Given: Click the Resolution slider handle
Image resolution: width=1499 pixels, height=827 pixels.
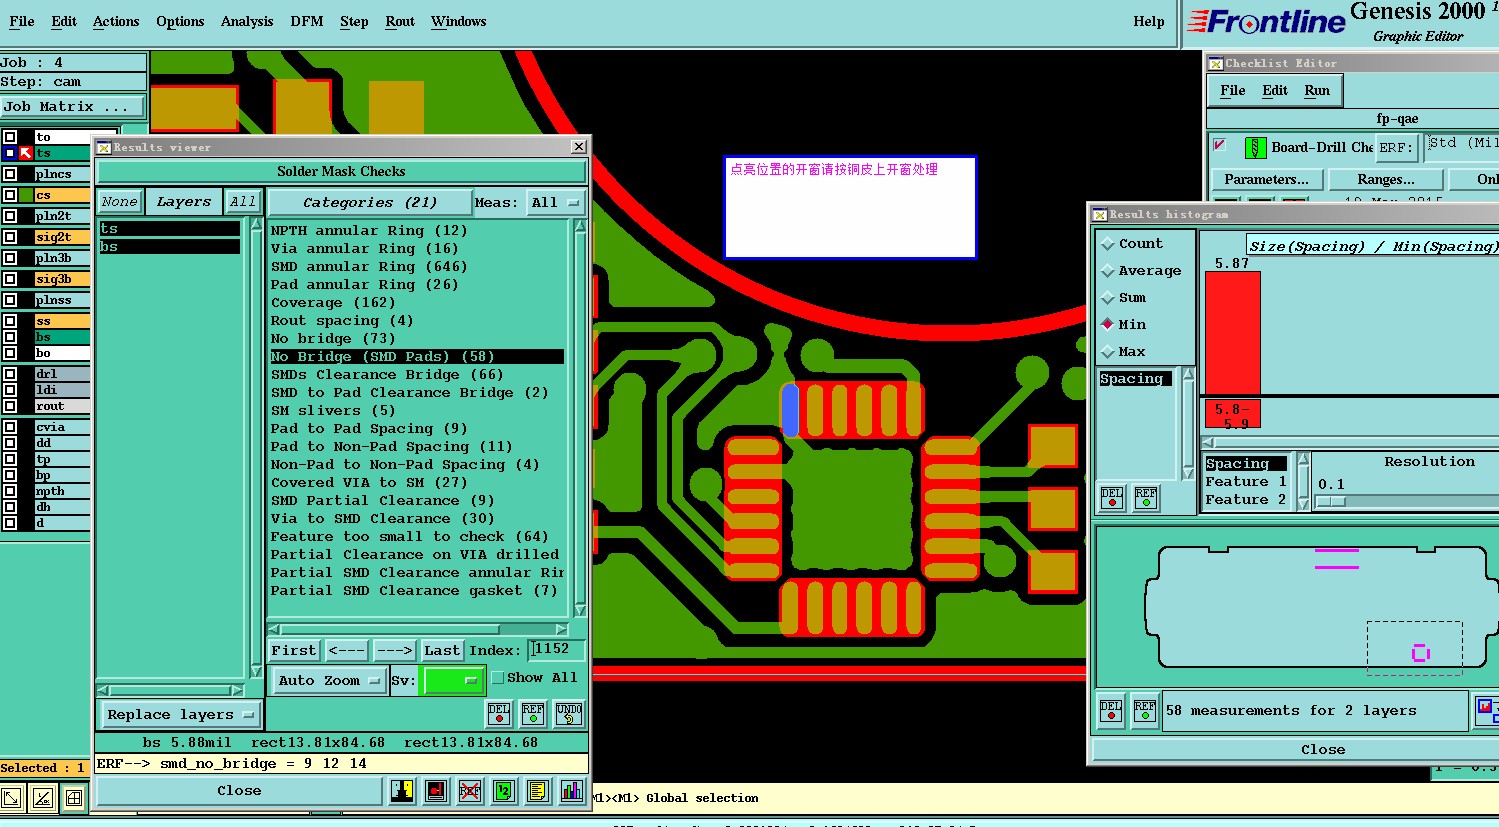Looking at the screenshot, I should click(1330, 502).
